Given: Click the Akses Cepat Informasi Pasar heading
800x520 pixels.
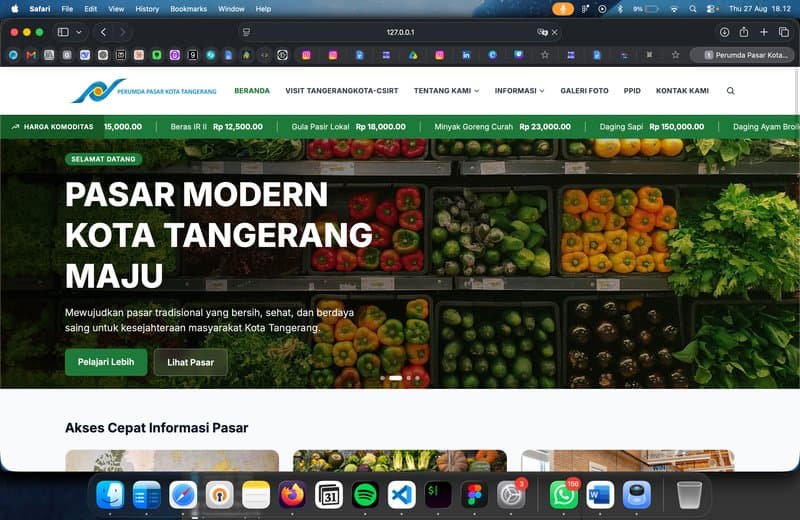Looking at the screenshot, I should pos(157,428).
